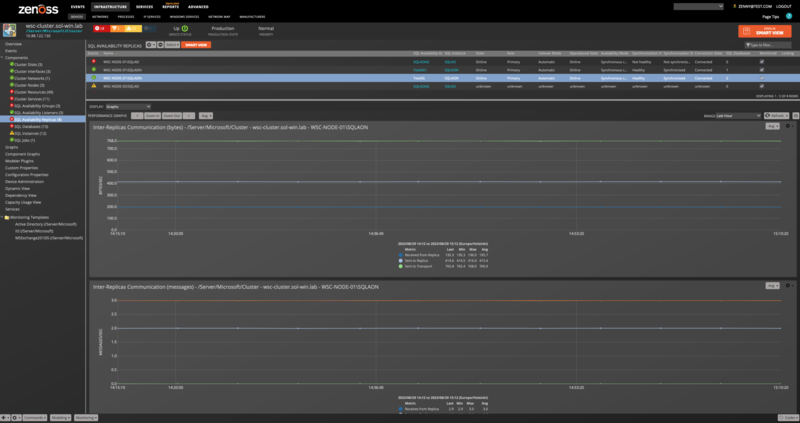Image resolution: width=800 pixels, height=423 pixels.
Task: Click SQLAOAG link in first row
Action: 421,62
